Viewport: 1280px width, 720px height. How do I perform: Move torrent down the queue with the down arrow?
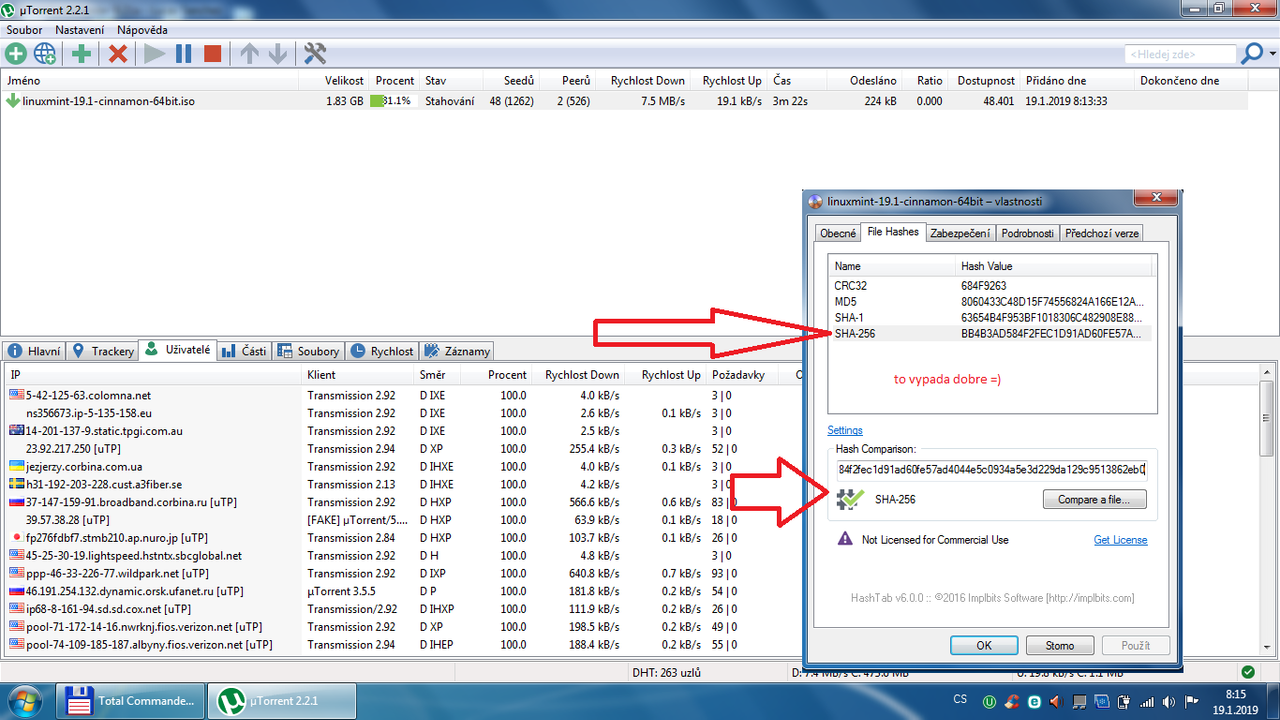pos(278,54)
